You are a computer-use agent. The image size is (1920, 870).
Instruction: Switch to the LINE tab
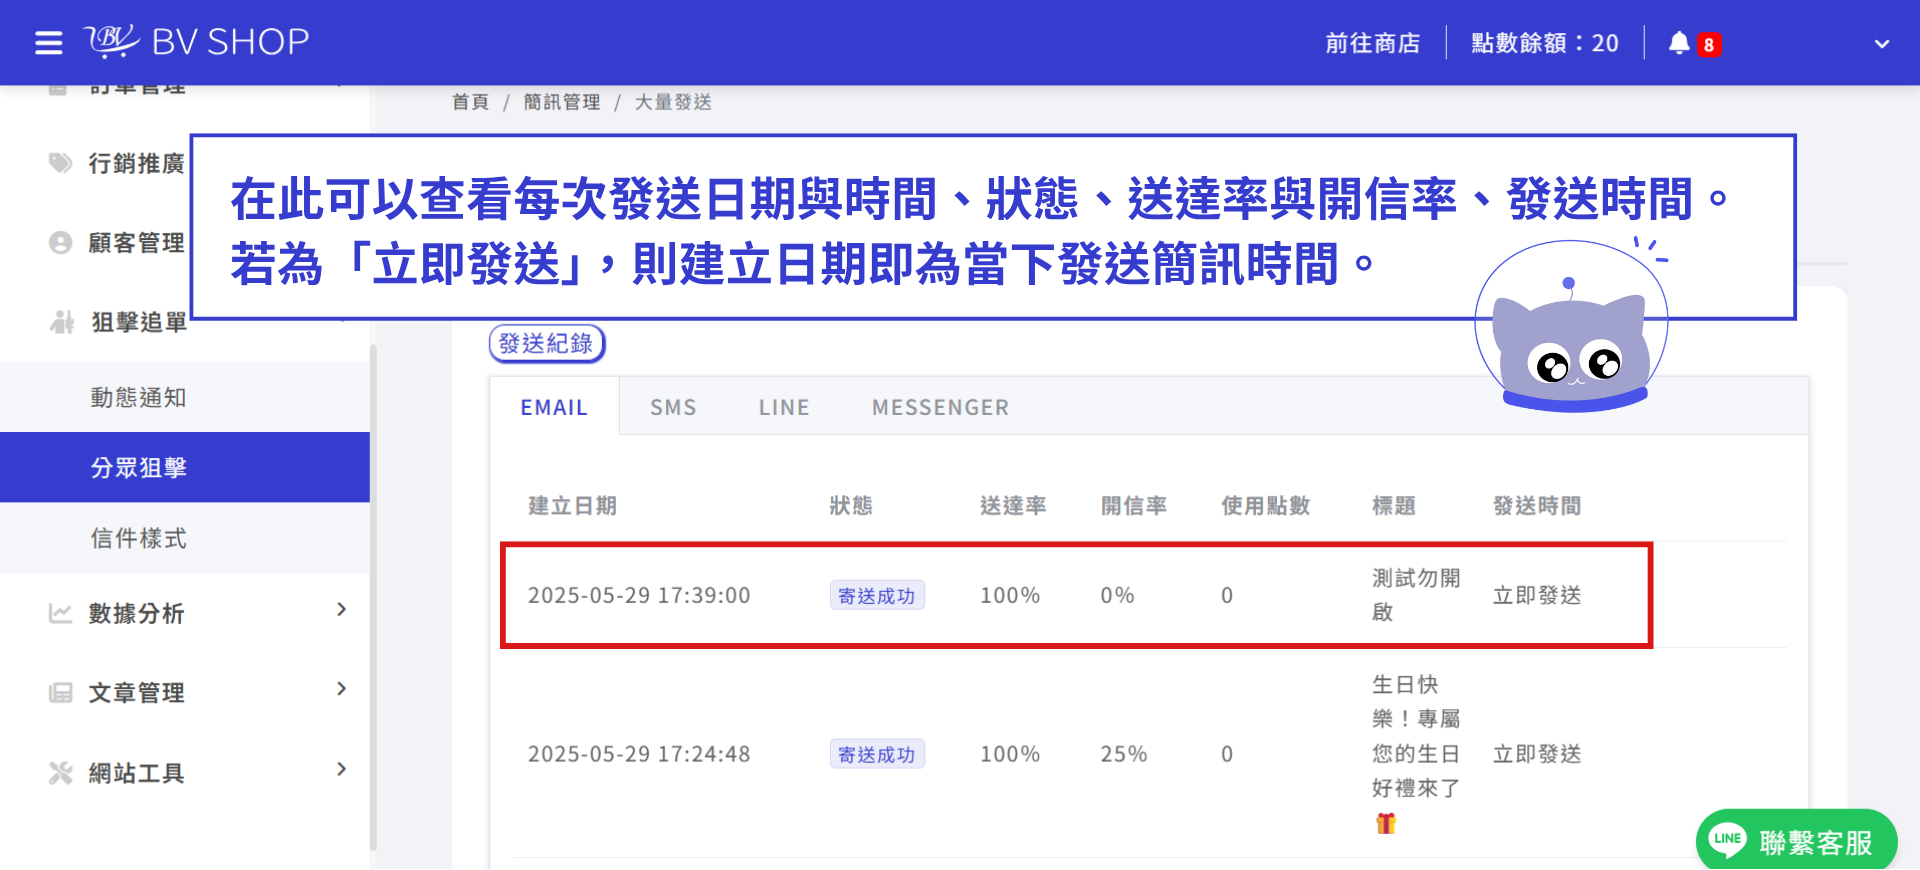point(784,407)
